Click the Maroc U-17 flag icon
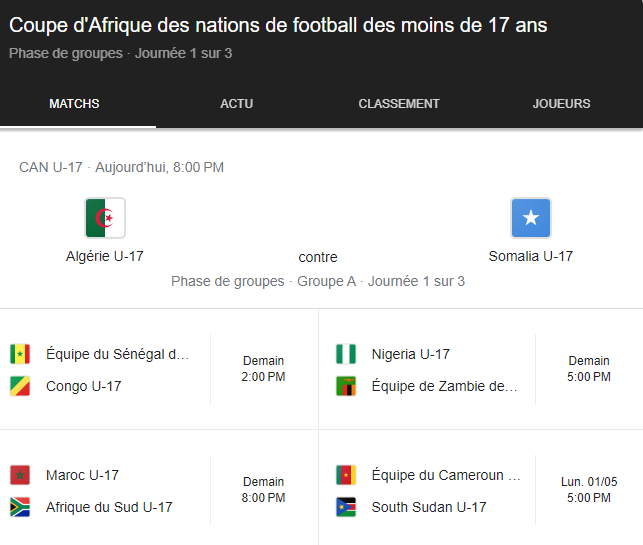The height and width of the screenshot is (545, 643). 20,475
